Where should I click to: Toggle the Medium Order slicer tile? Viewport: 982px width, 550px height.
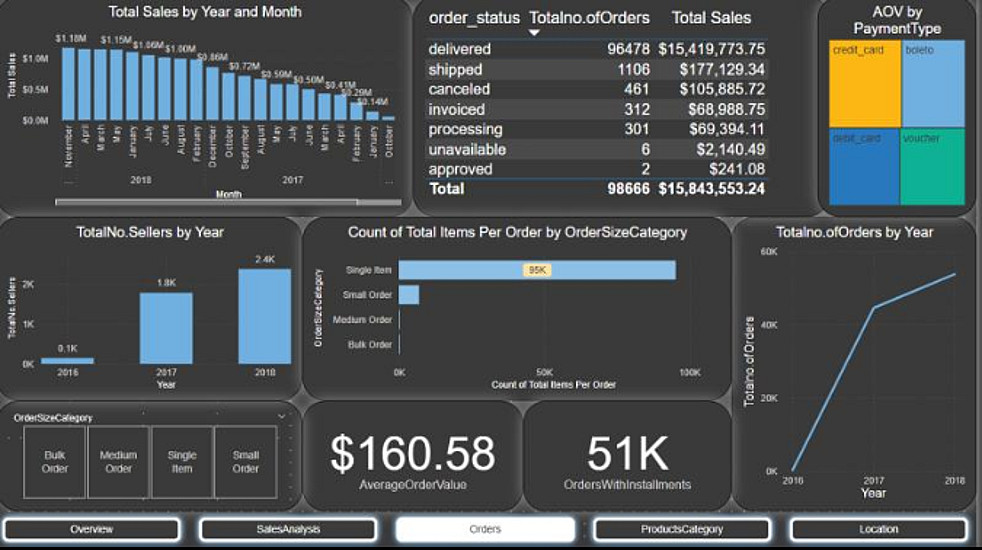point(118,462)
